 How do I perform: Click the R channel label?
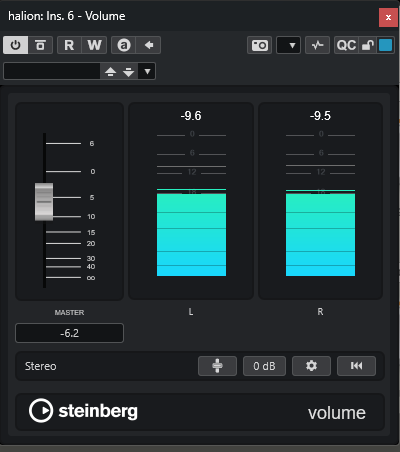[x=320, y=312]
